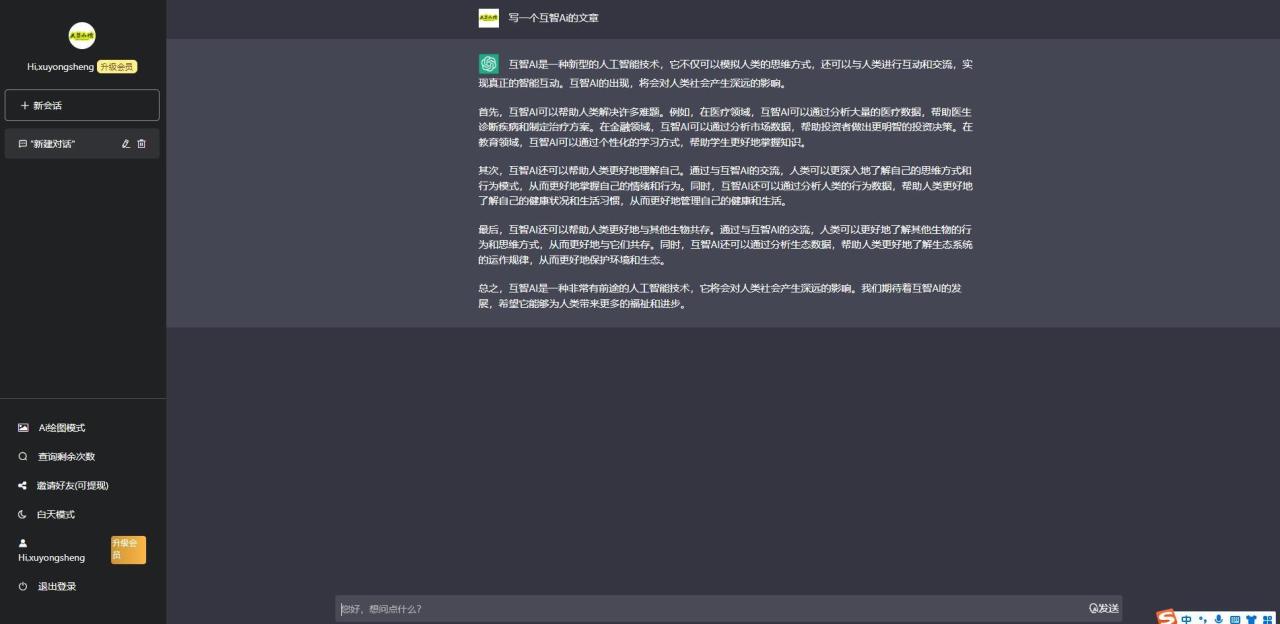The height and width of the screenshot is (624, 1280).
Task: Click the user avatar at the sidebar top
Action: [x=82, y=36]
